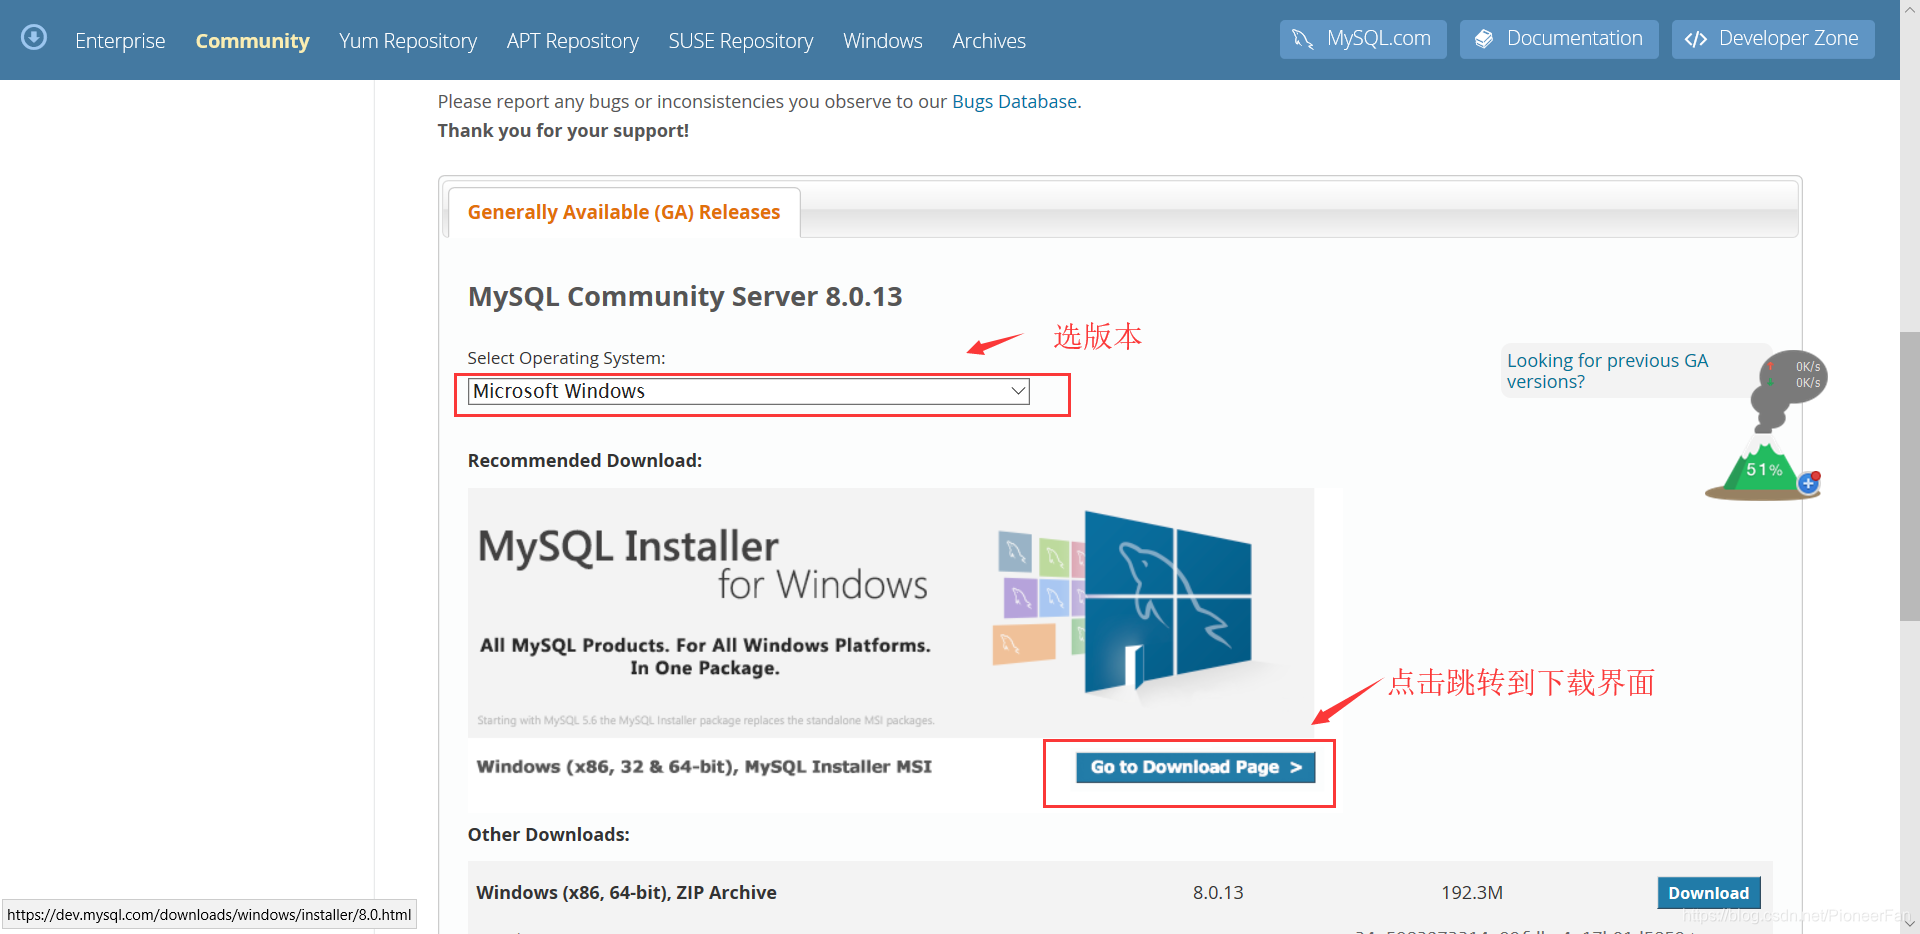The height and width of the screenshot is (934, 1920).
Task: Click the dolphin icon on MySQL.com button
Action: (1302, 39)
